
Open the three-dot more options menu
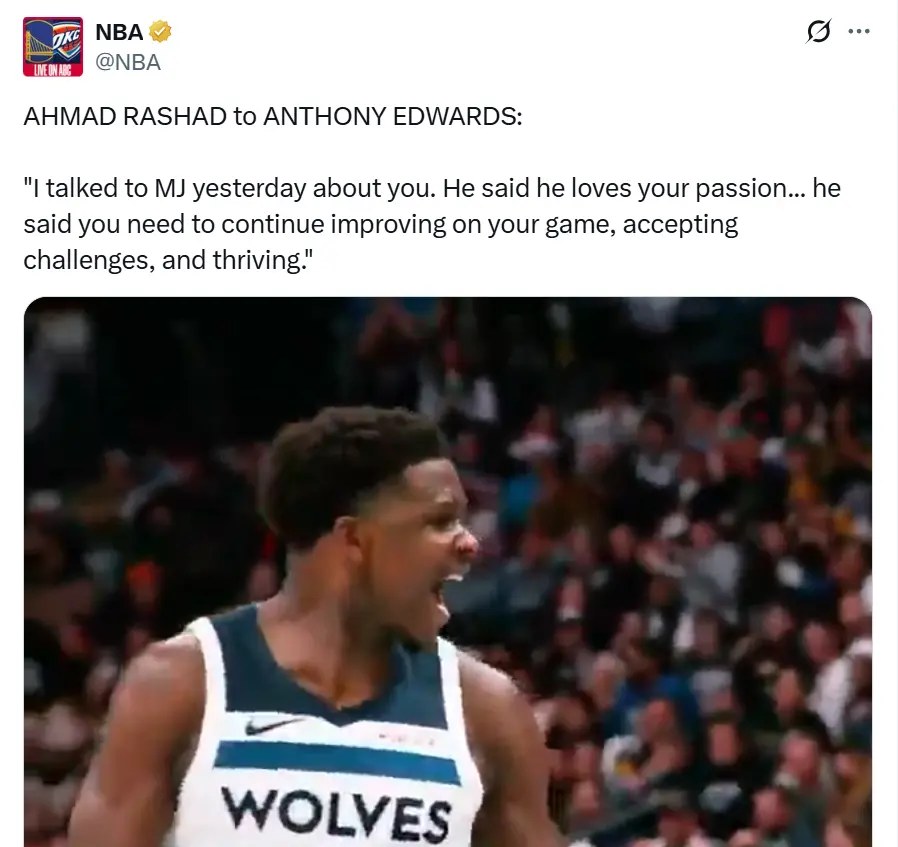(x=858, y=31)
